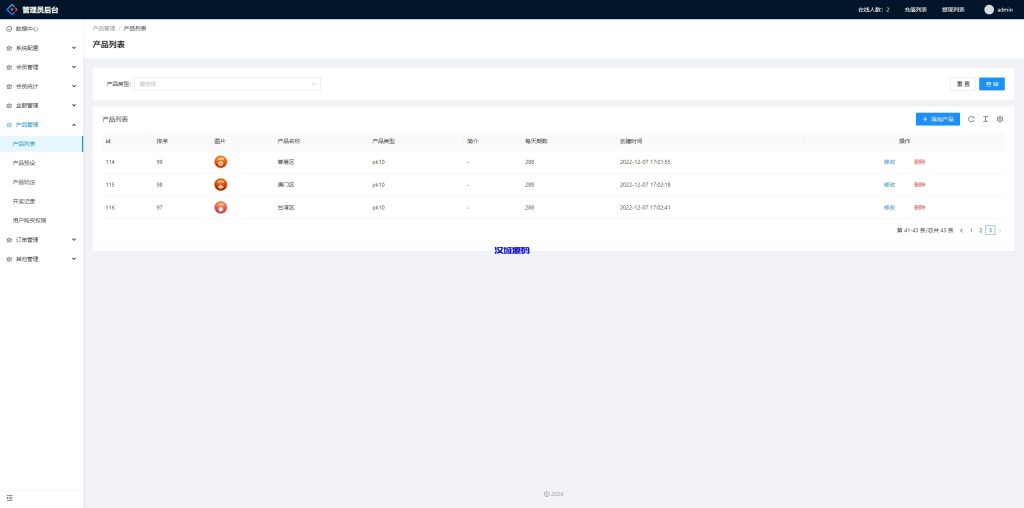Click the 管理员后台 logo icon

tap(12, 9)
